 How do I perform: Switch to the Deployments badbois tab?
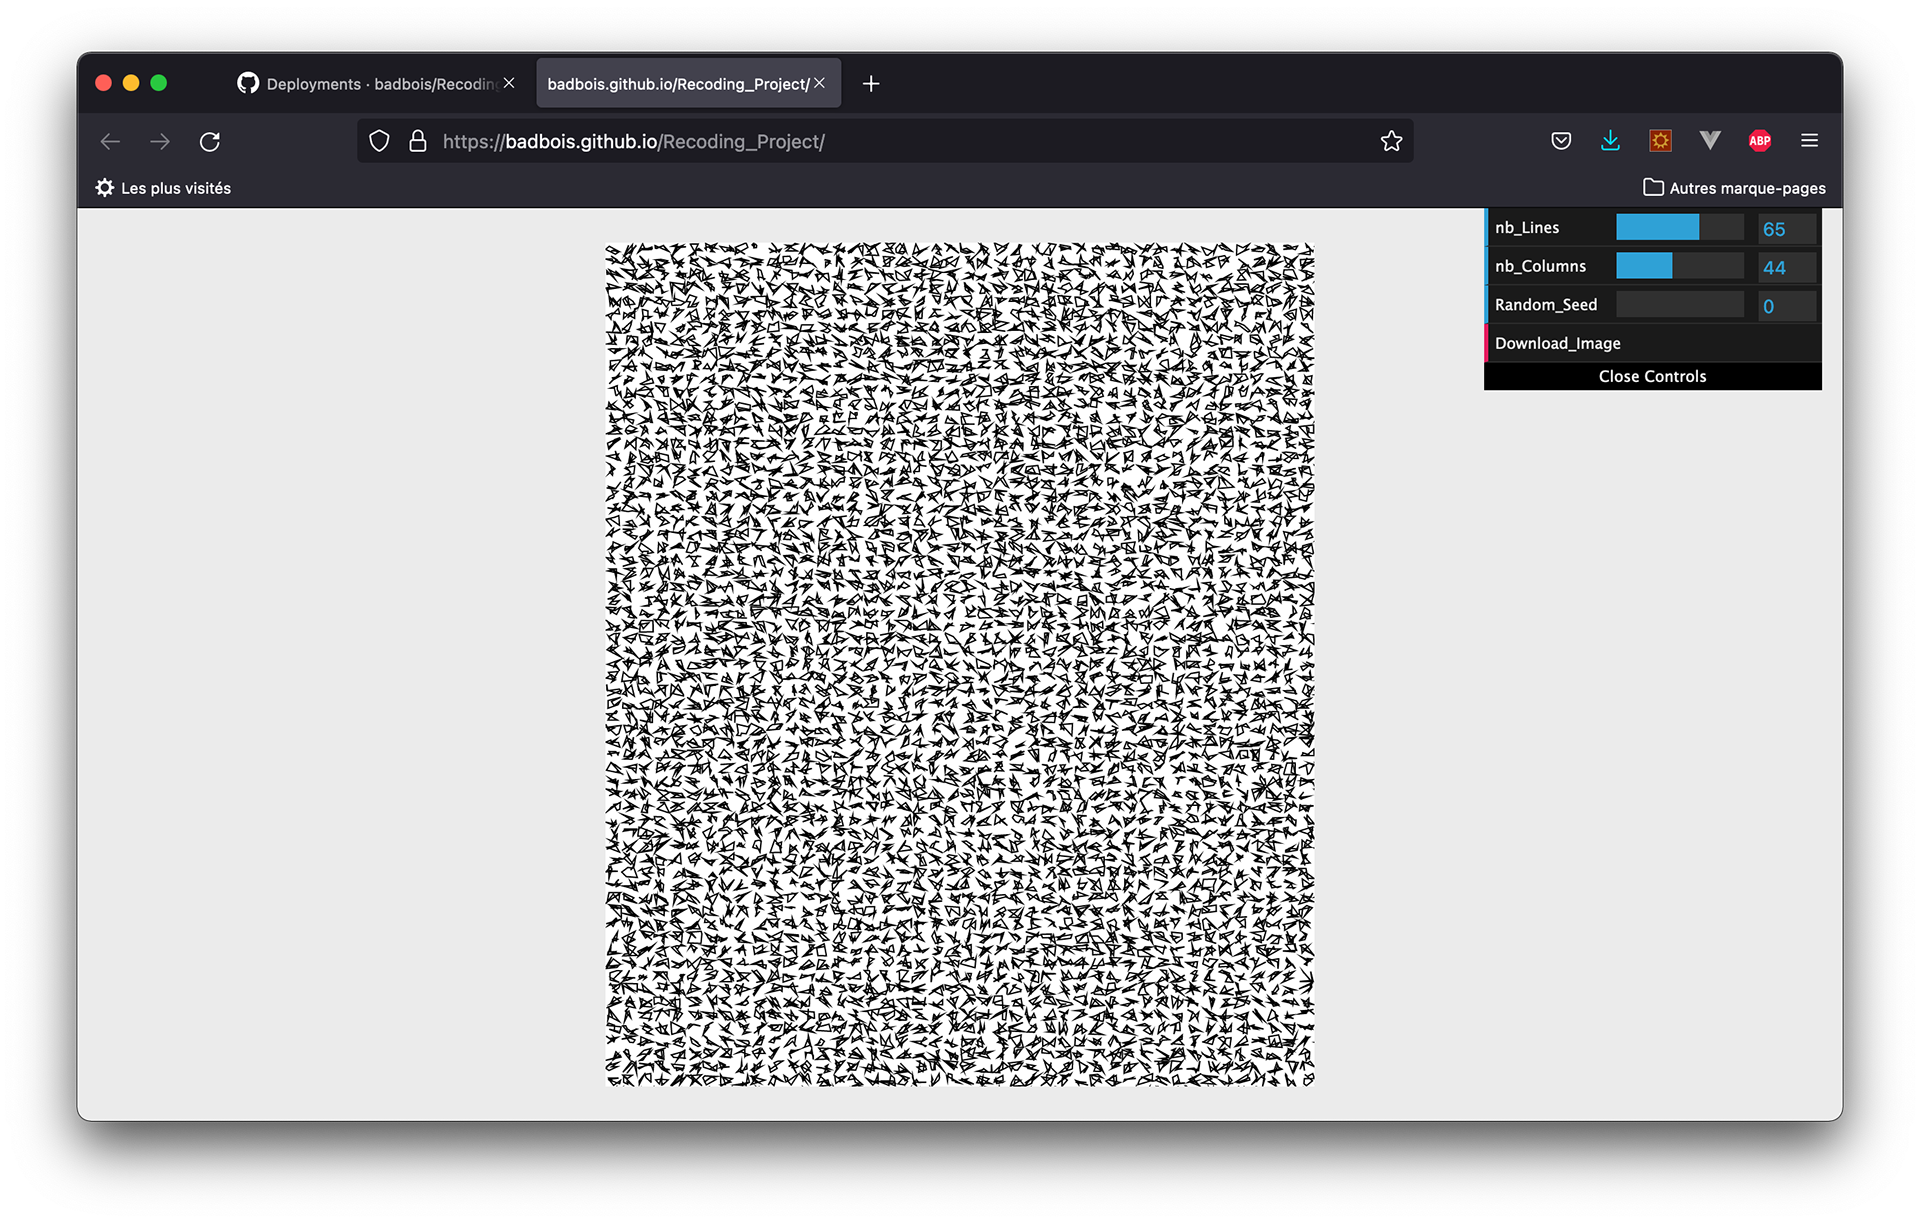[x=375, y=83]
